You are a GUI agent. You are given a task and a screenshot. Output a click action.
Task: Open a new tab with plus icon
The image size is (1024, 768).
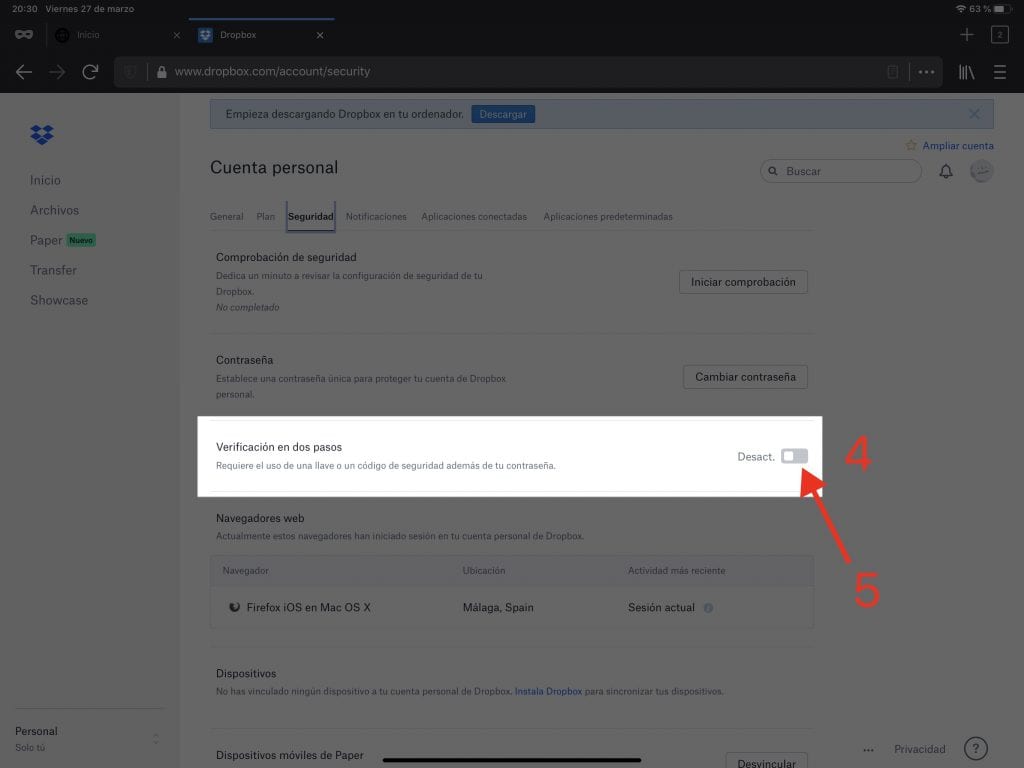(x=966, y=35)
